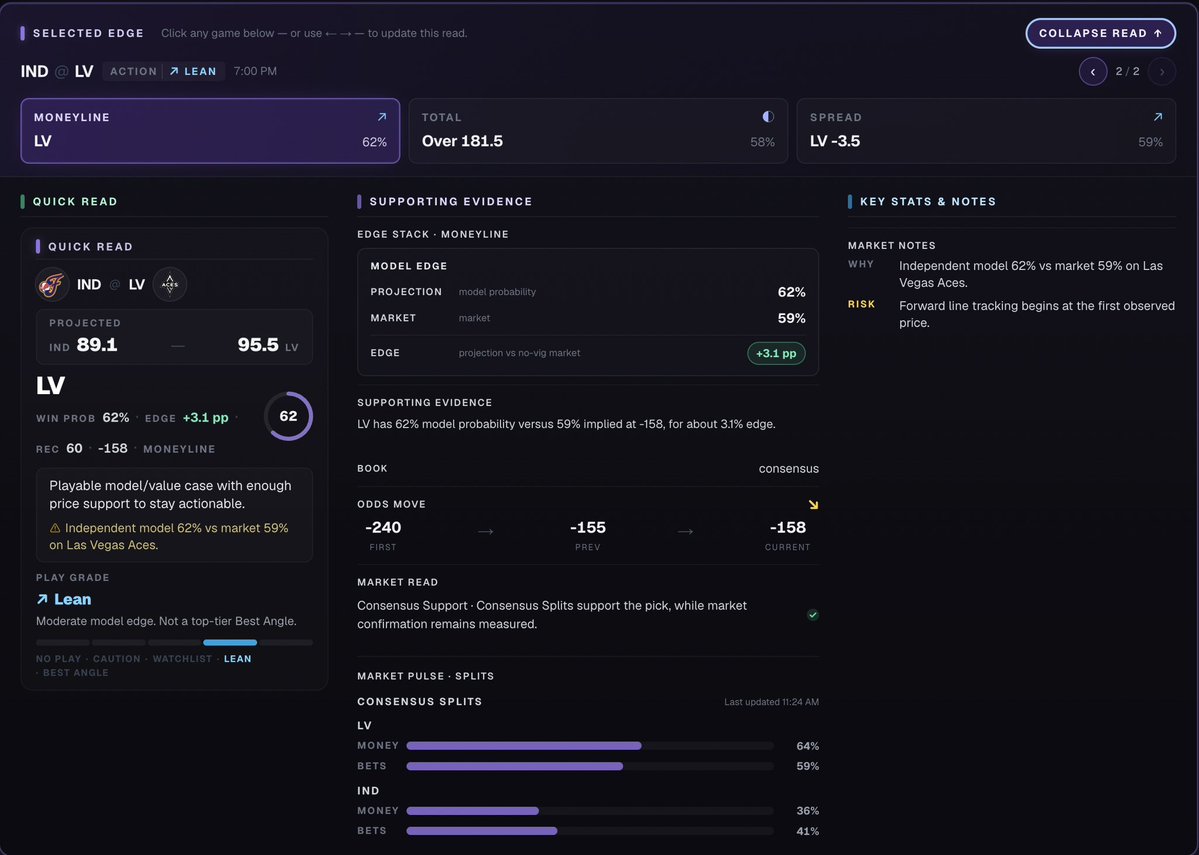Click the previous odds value -155
The width and height of the screenshot is (1199, 855).
point(588,528)
